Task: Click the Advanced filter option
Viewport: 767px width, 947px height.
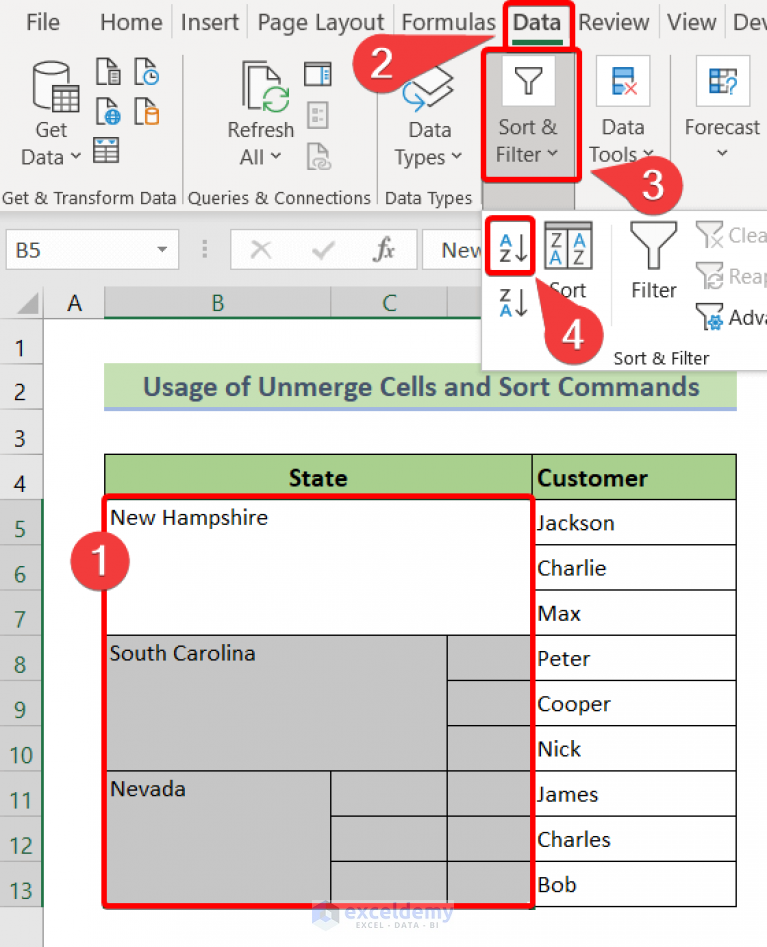Action: pyautogui.click(x=731, y=317)
